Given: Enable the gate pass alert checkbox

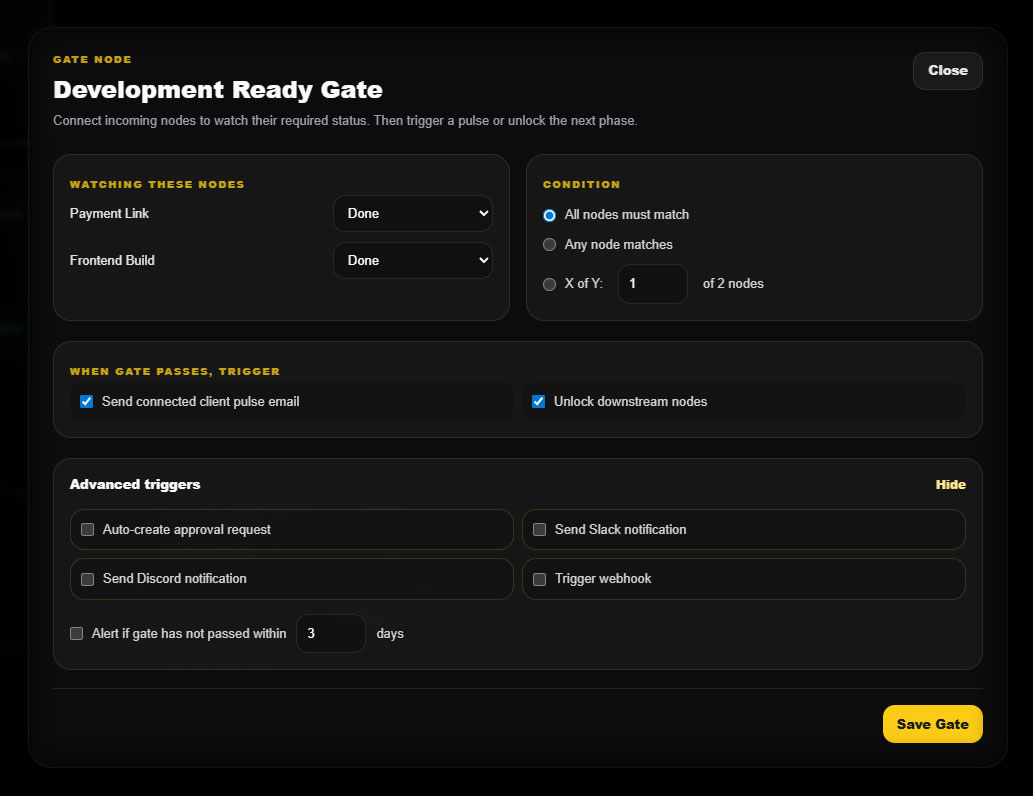Looking at the screenshot, I should point(76,633).
